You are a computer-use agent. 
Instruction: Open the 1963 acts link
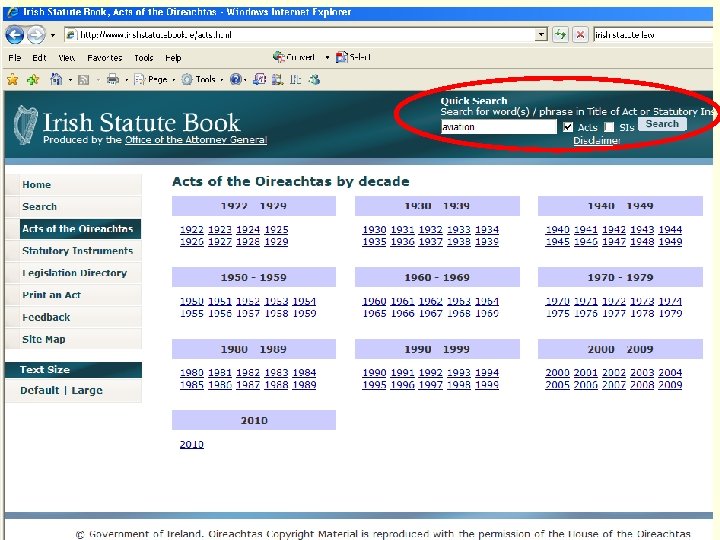pos(459,301)
